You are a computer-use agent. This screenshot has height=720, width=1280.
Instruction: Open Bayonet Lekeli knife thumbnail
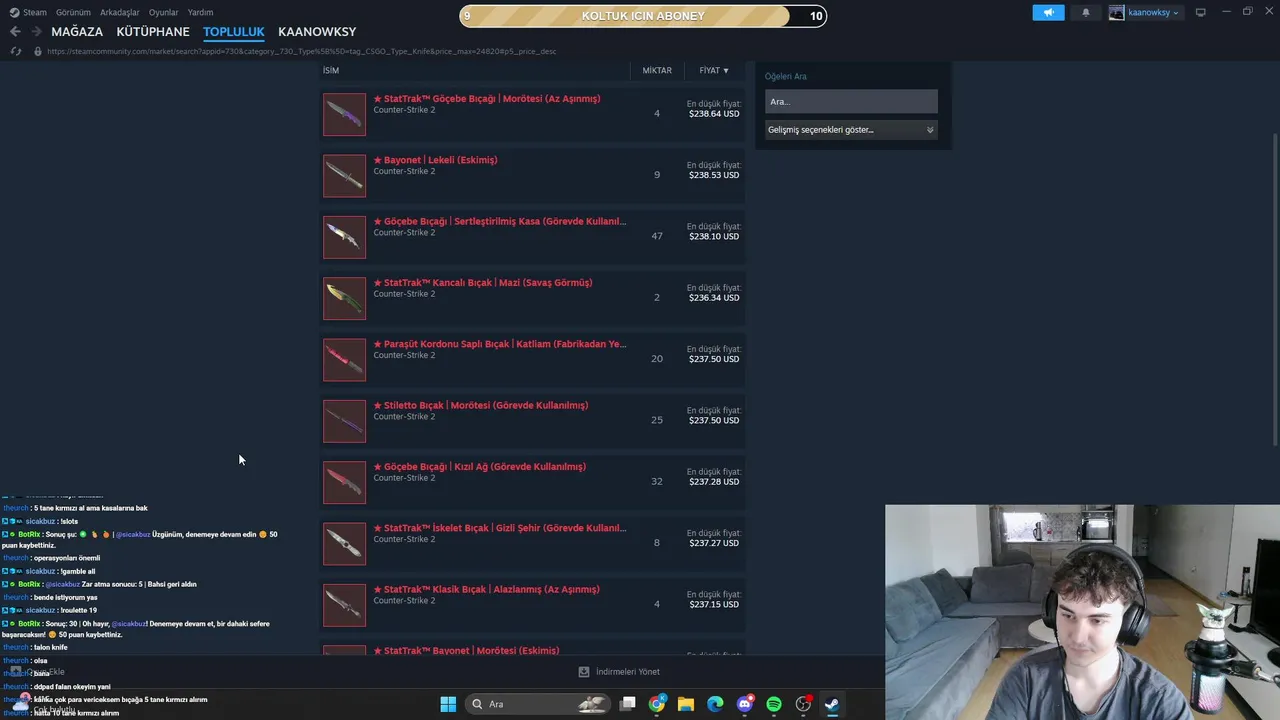(344, 175)
